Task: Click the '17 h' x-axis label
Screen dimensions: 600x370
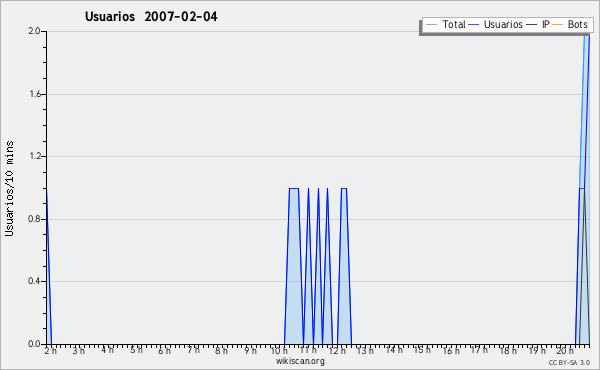Action: (479, 350)
